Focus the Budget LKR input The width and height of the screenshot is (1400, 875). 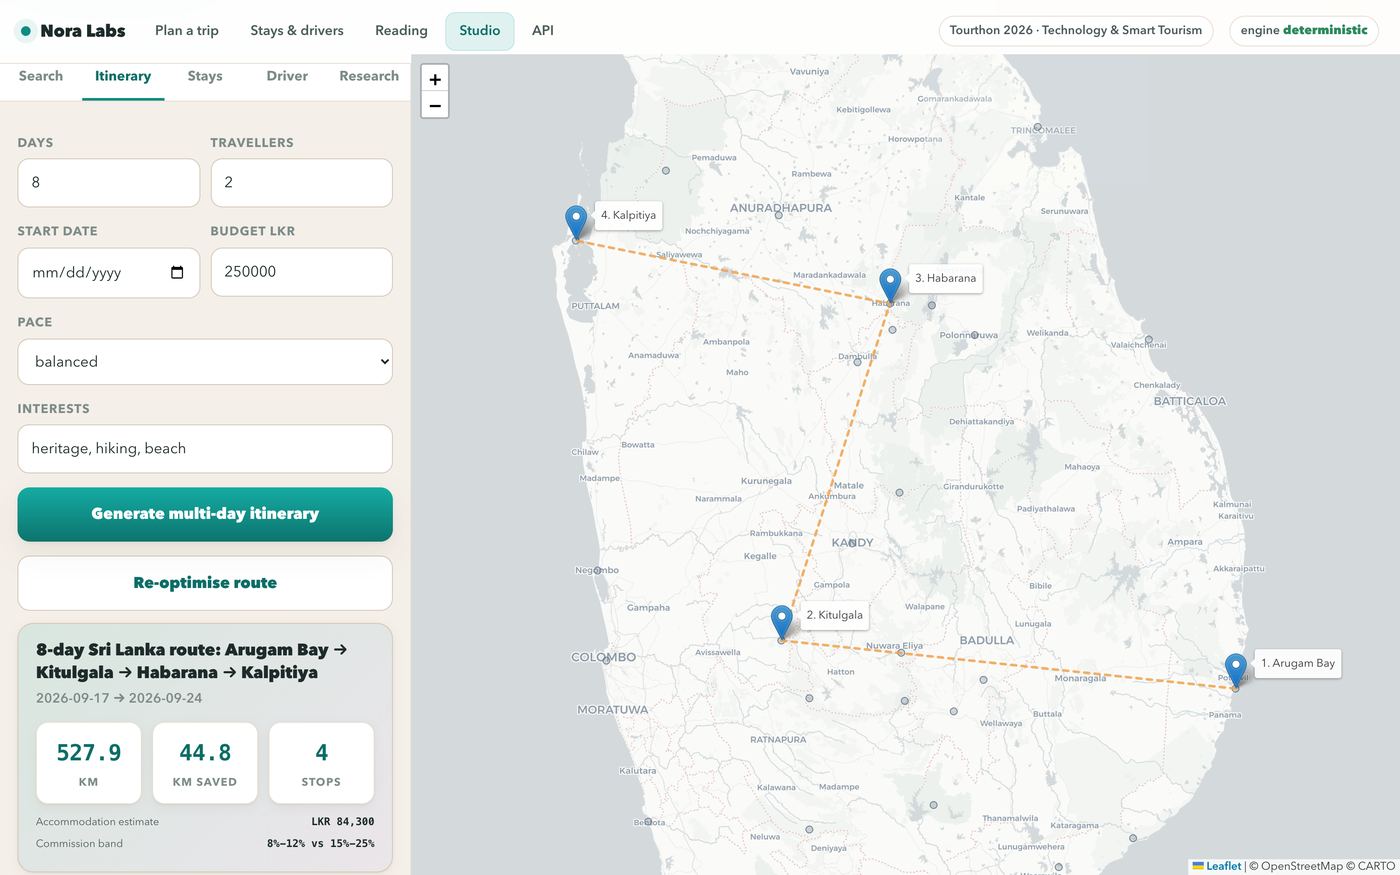coord(302,272)
